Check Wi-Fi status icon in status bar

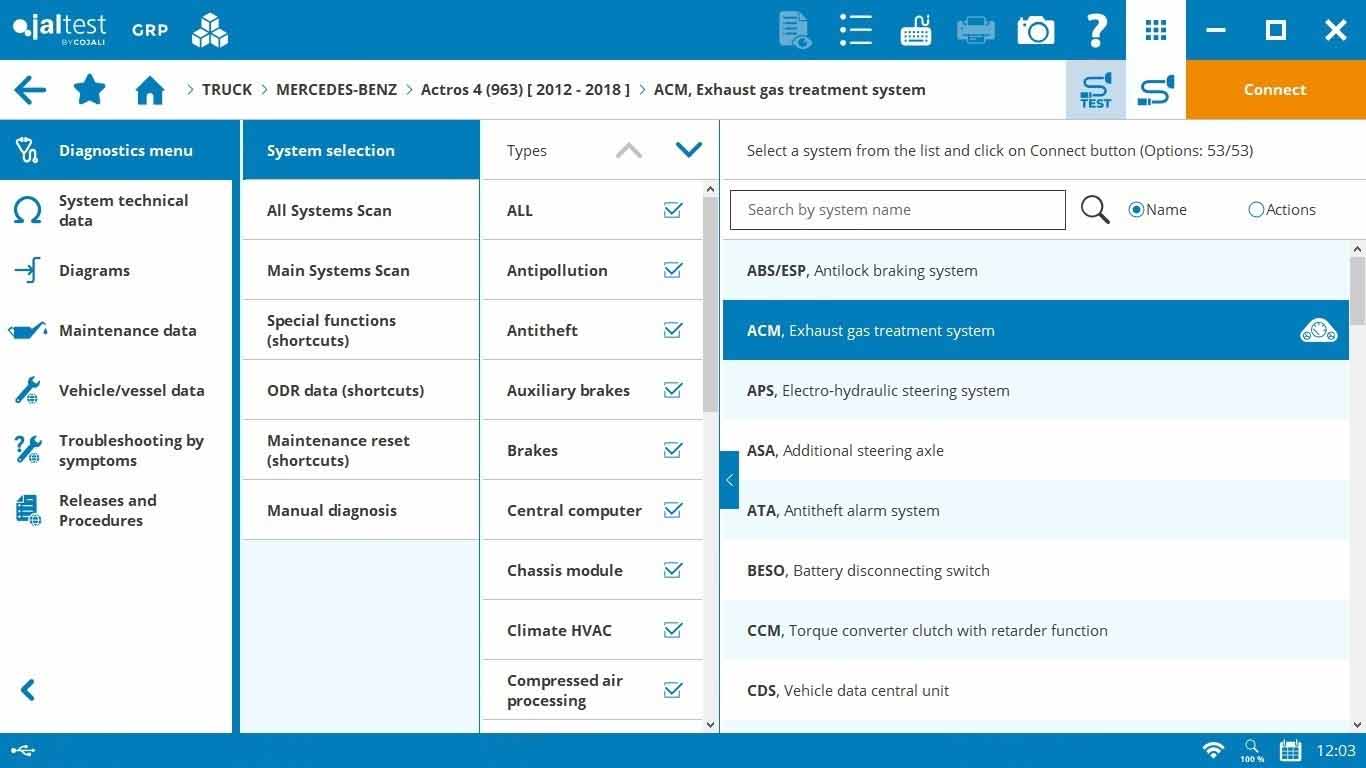(x=1214, y=750)
